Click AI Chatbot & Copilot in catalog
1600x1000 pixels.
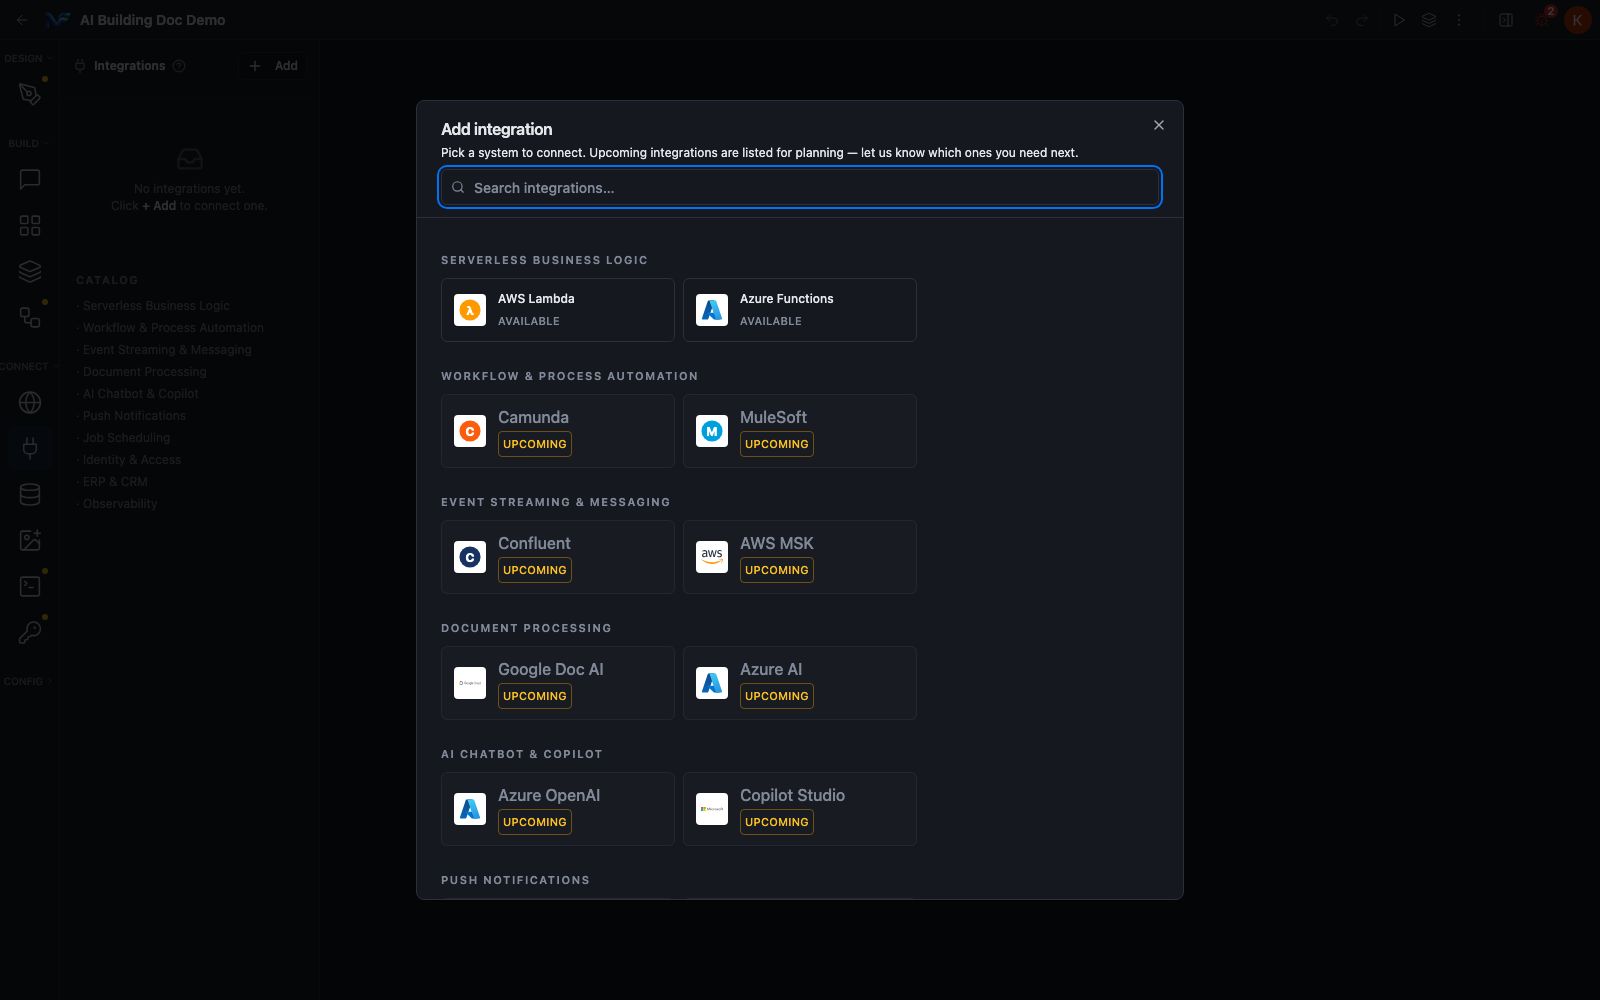click(140, 393)
